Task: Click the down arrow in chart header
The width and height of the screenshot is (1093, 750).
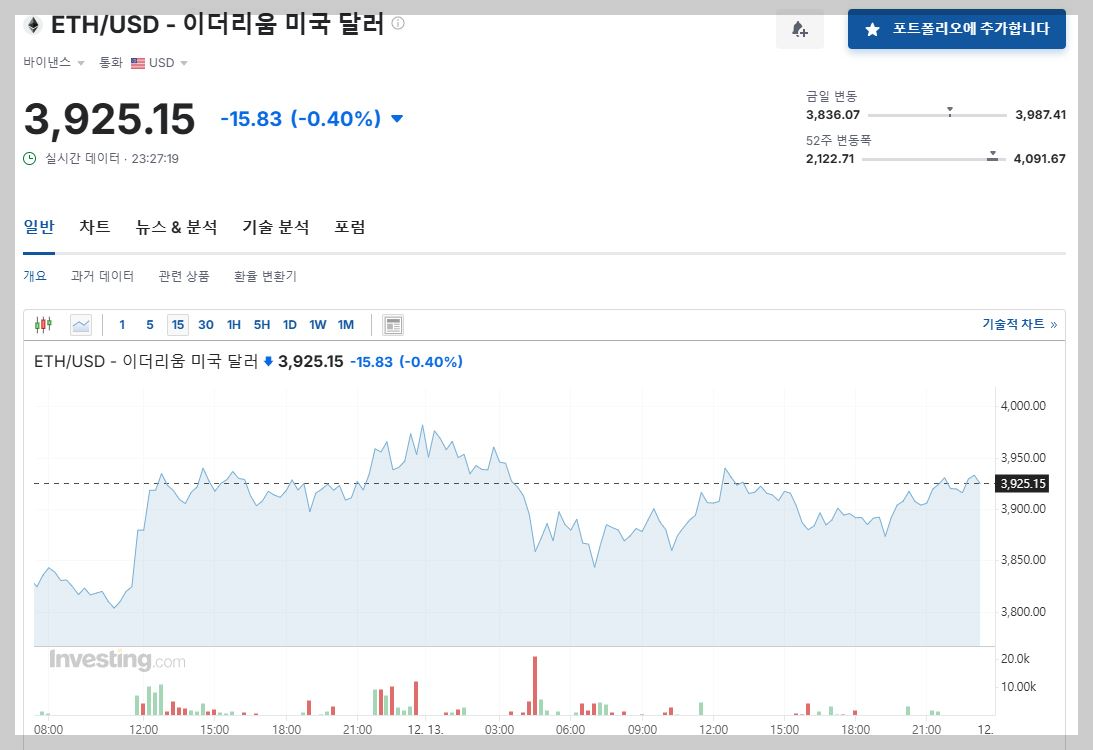Action: click(268, 361)
